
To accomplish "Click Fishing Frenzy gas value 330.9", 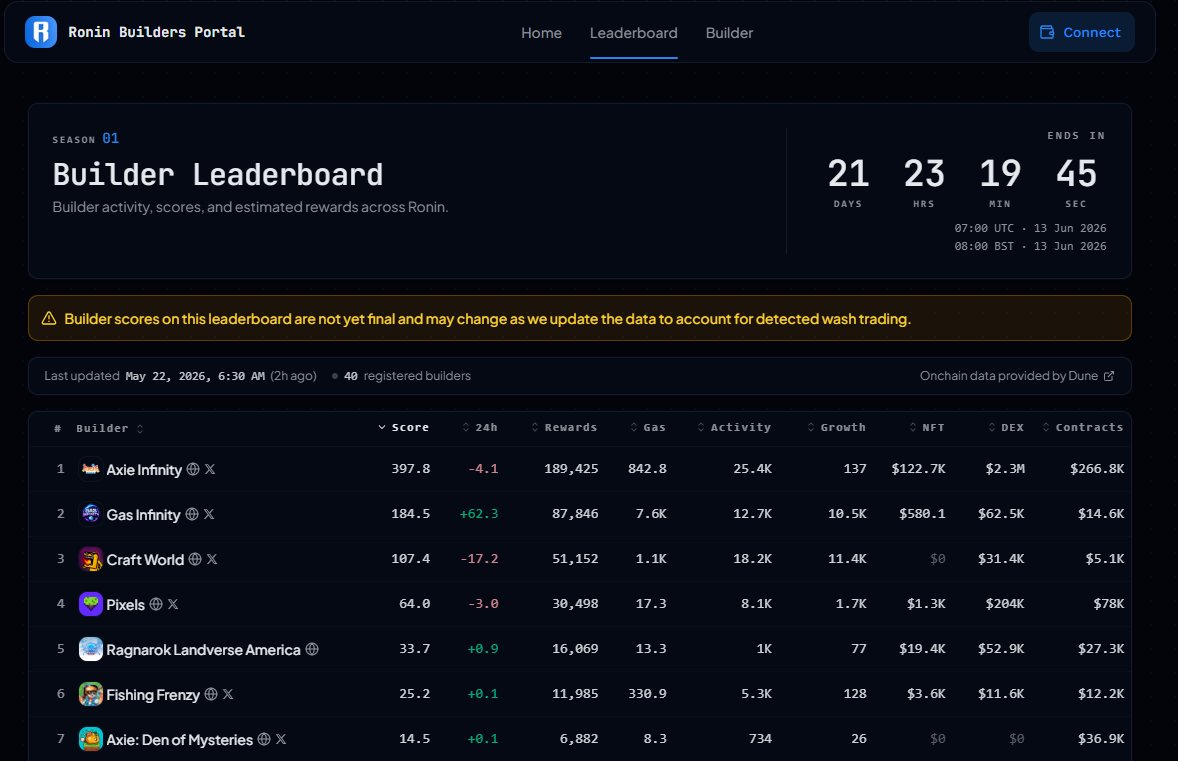I will click(x=648, y=694).
